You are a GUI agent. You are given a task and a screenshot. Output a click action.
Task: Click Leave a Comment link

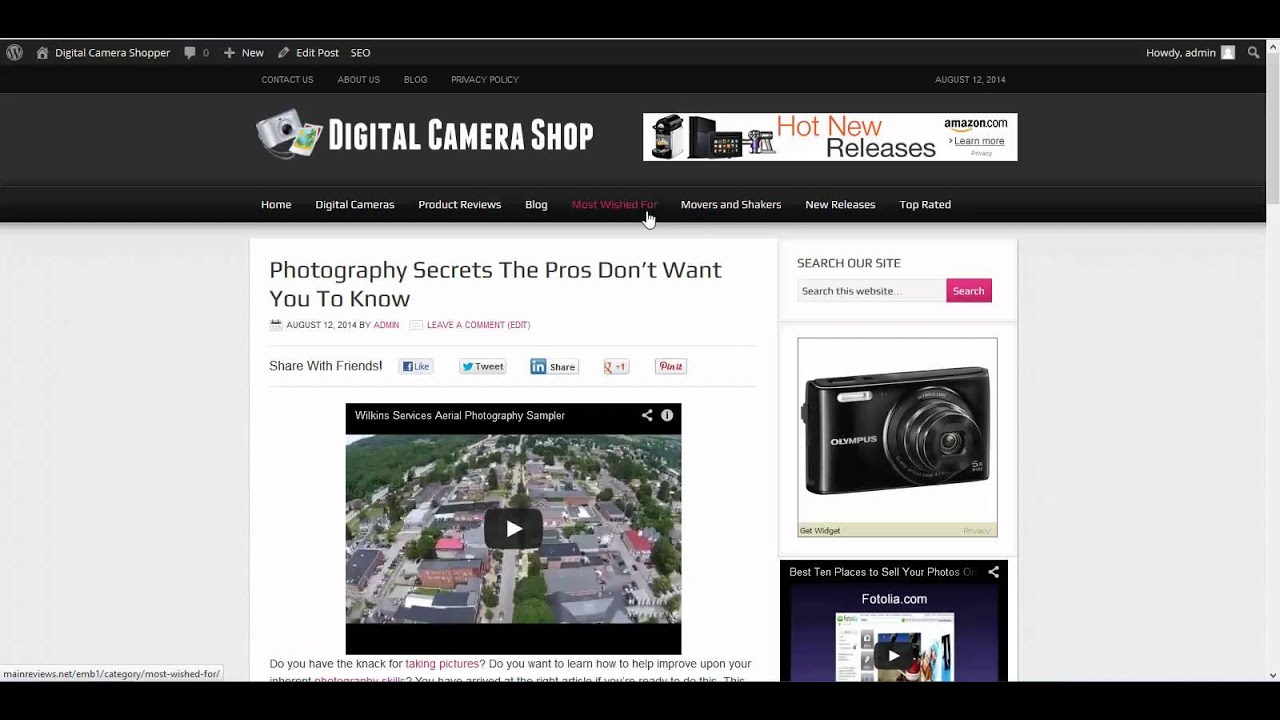[466, 325]
